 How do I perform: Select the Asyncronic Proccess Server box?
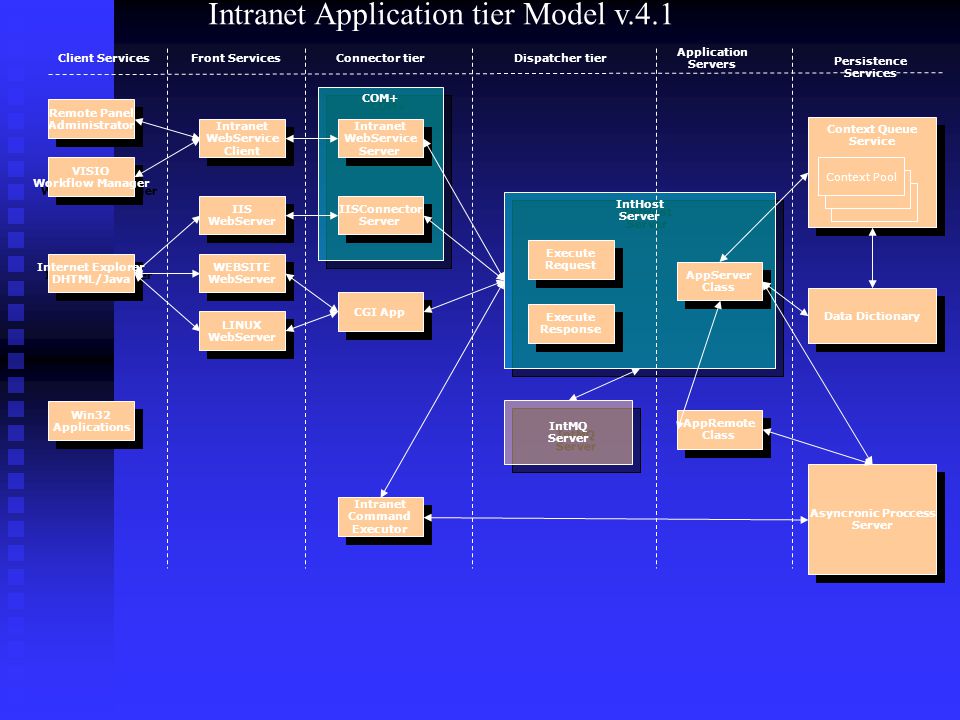click(x=872, y=519)
